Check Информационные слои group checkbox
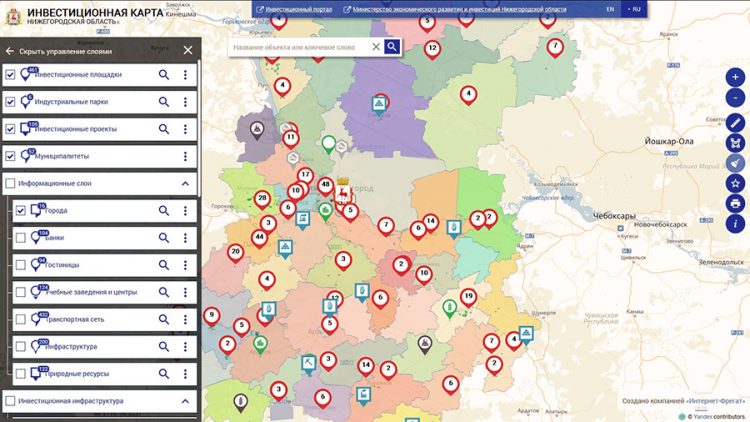Image resolution: width=750 pixels, height=422 pixels. click(x=10, y=183)
